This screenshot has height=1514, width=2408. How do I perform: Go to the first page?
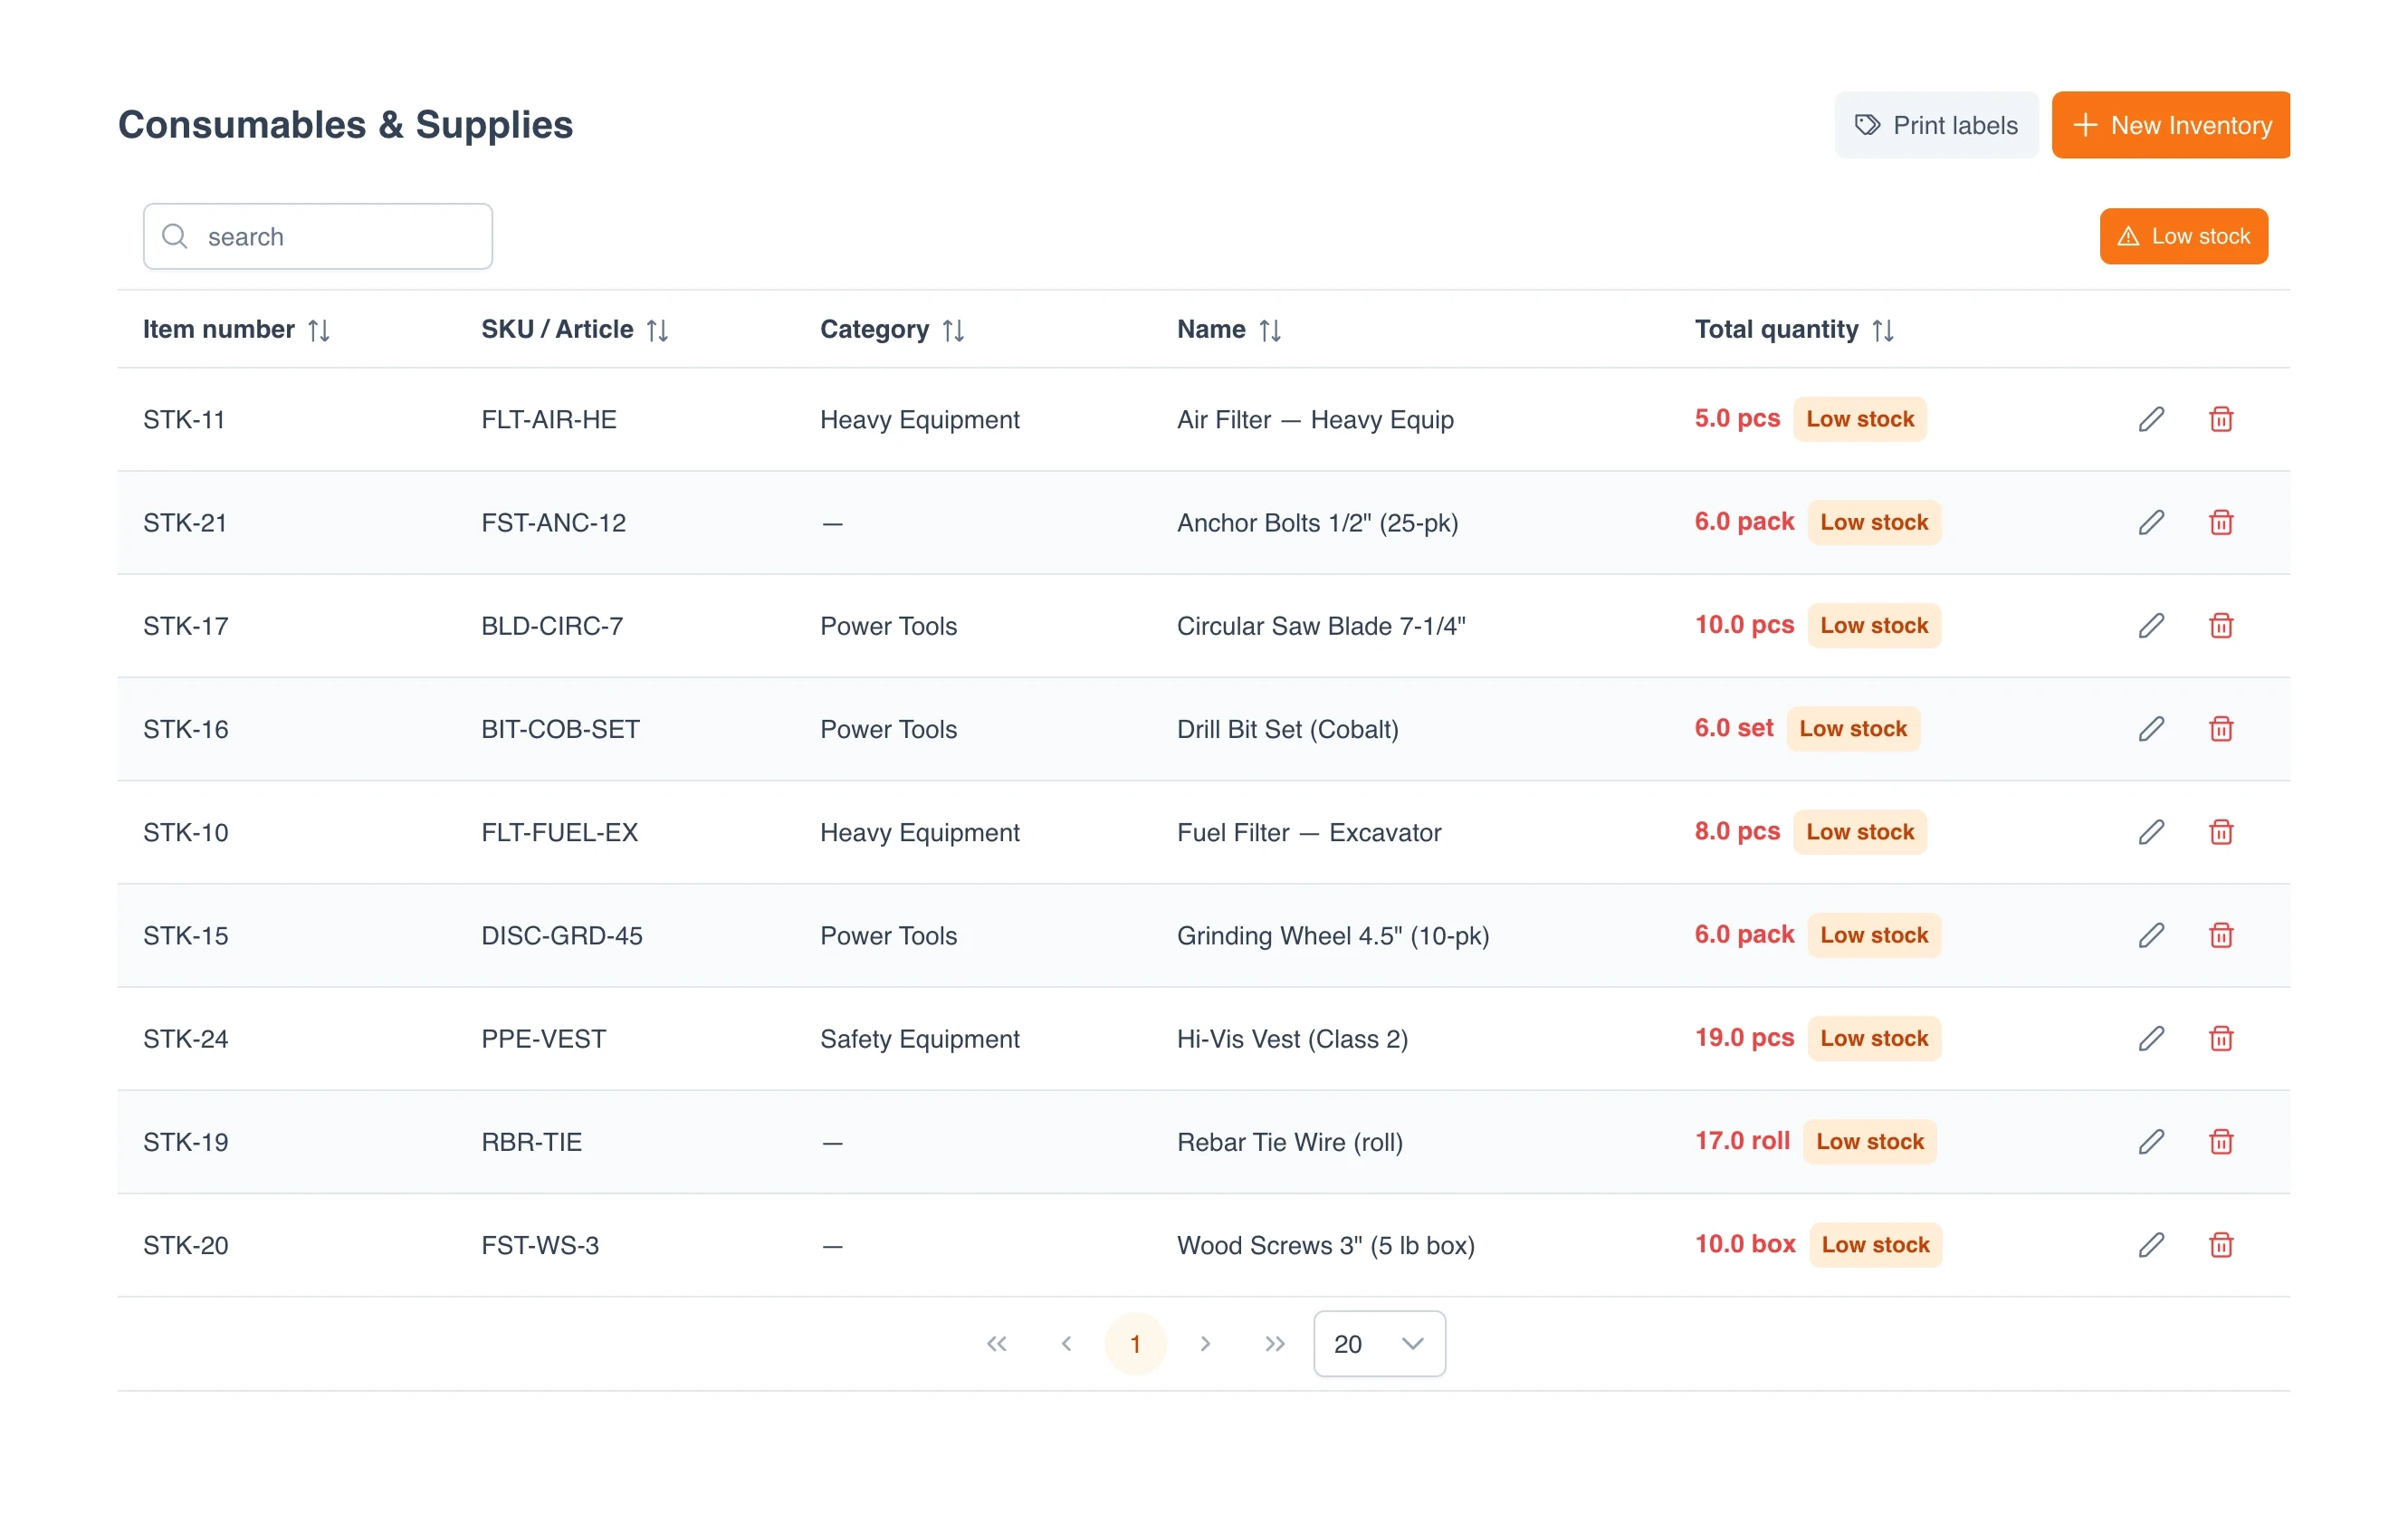tap(996, 1343)
